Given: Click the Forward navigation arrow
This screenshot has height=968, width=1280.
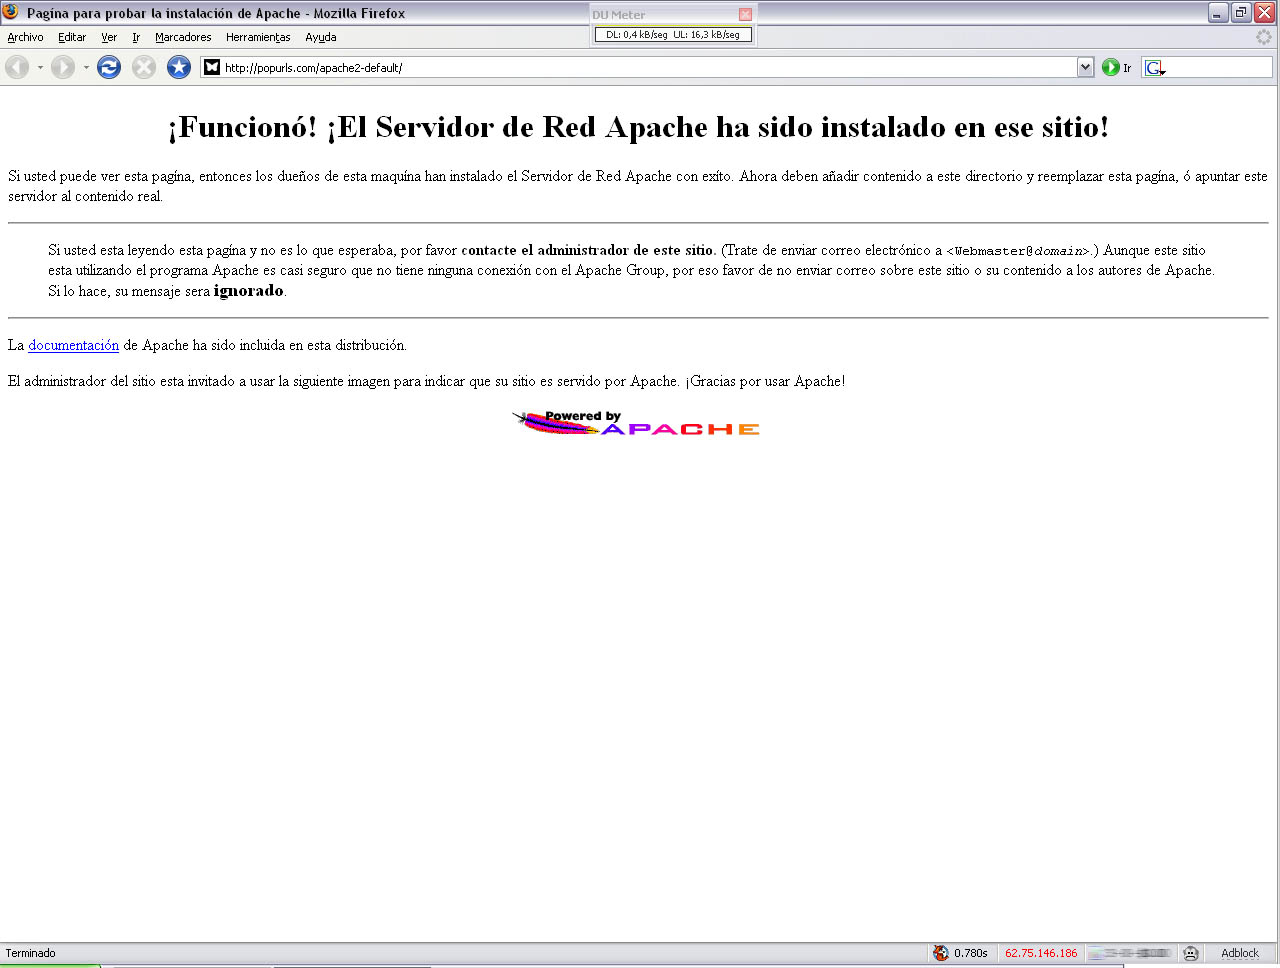Looking at the screenshot, I should tap(63, 67).
